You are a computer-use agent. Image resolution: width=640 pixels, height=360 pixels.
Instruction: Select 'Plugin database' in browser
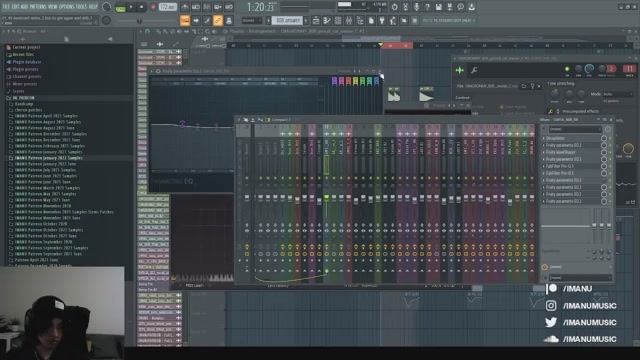[27, 62]
